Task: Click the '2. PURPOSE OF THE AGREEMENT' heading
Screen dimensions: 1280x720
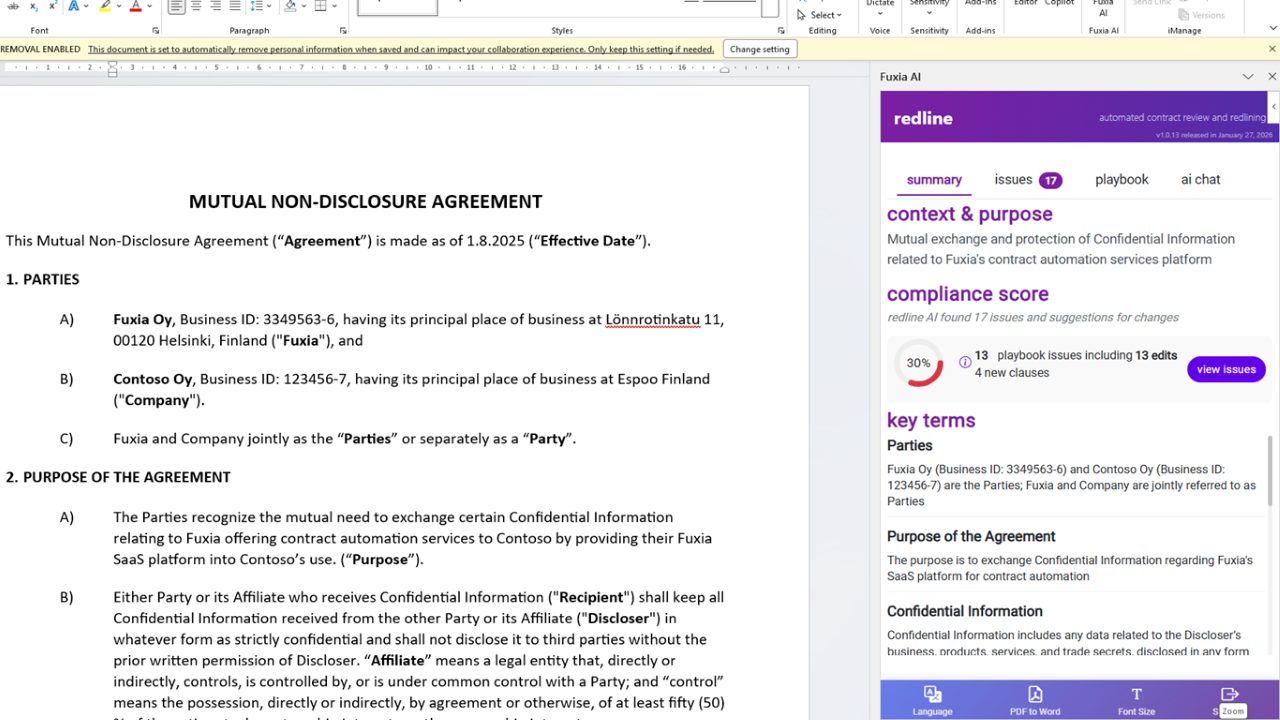Action: (x=118, y=477)
